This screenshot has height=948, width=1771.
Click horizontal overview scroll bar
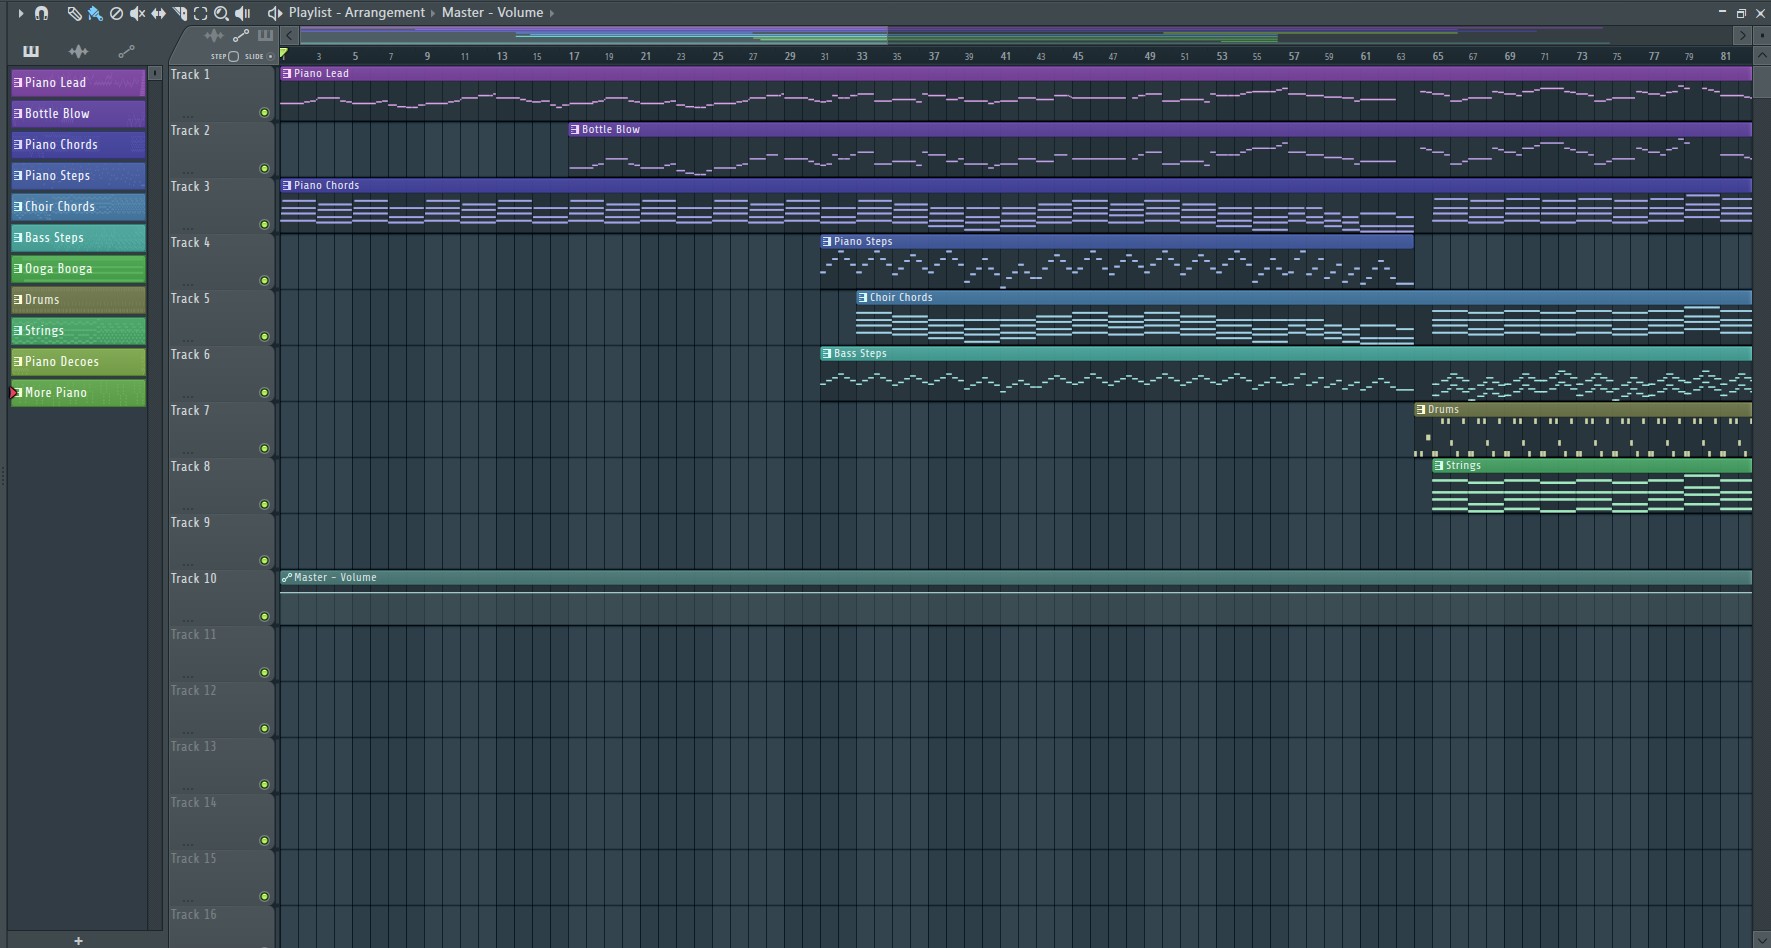[1016, 35]
